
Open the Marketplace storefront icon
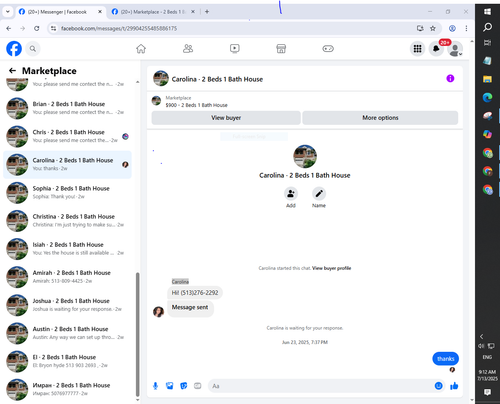coord(281,49)
